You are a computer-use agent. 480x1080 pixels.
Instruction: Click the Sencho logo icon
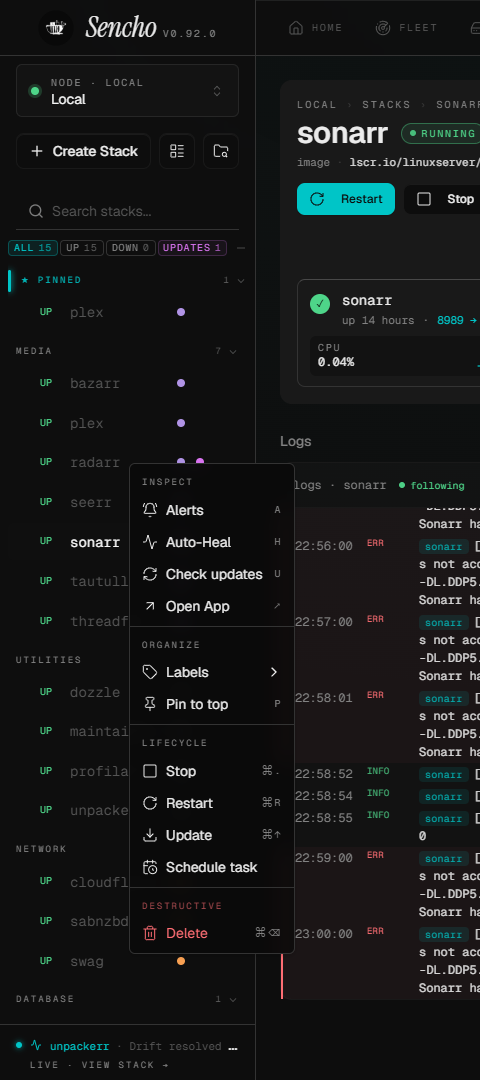pos(55,28)
